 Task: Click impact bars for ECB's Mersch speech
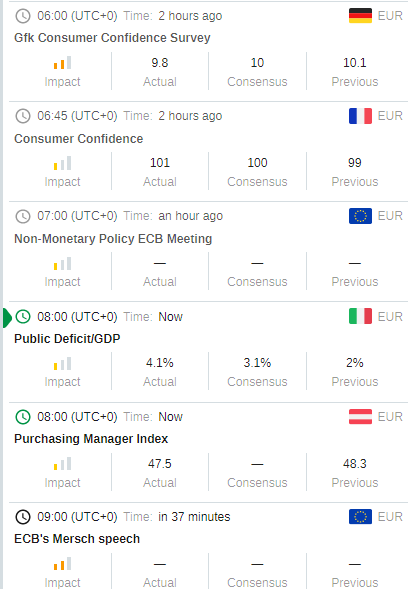[62, 563]
